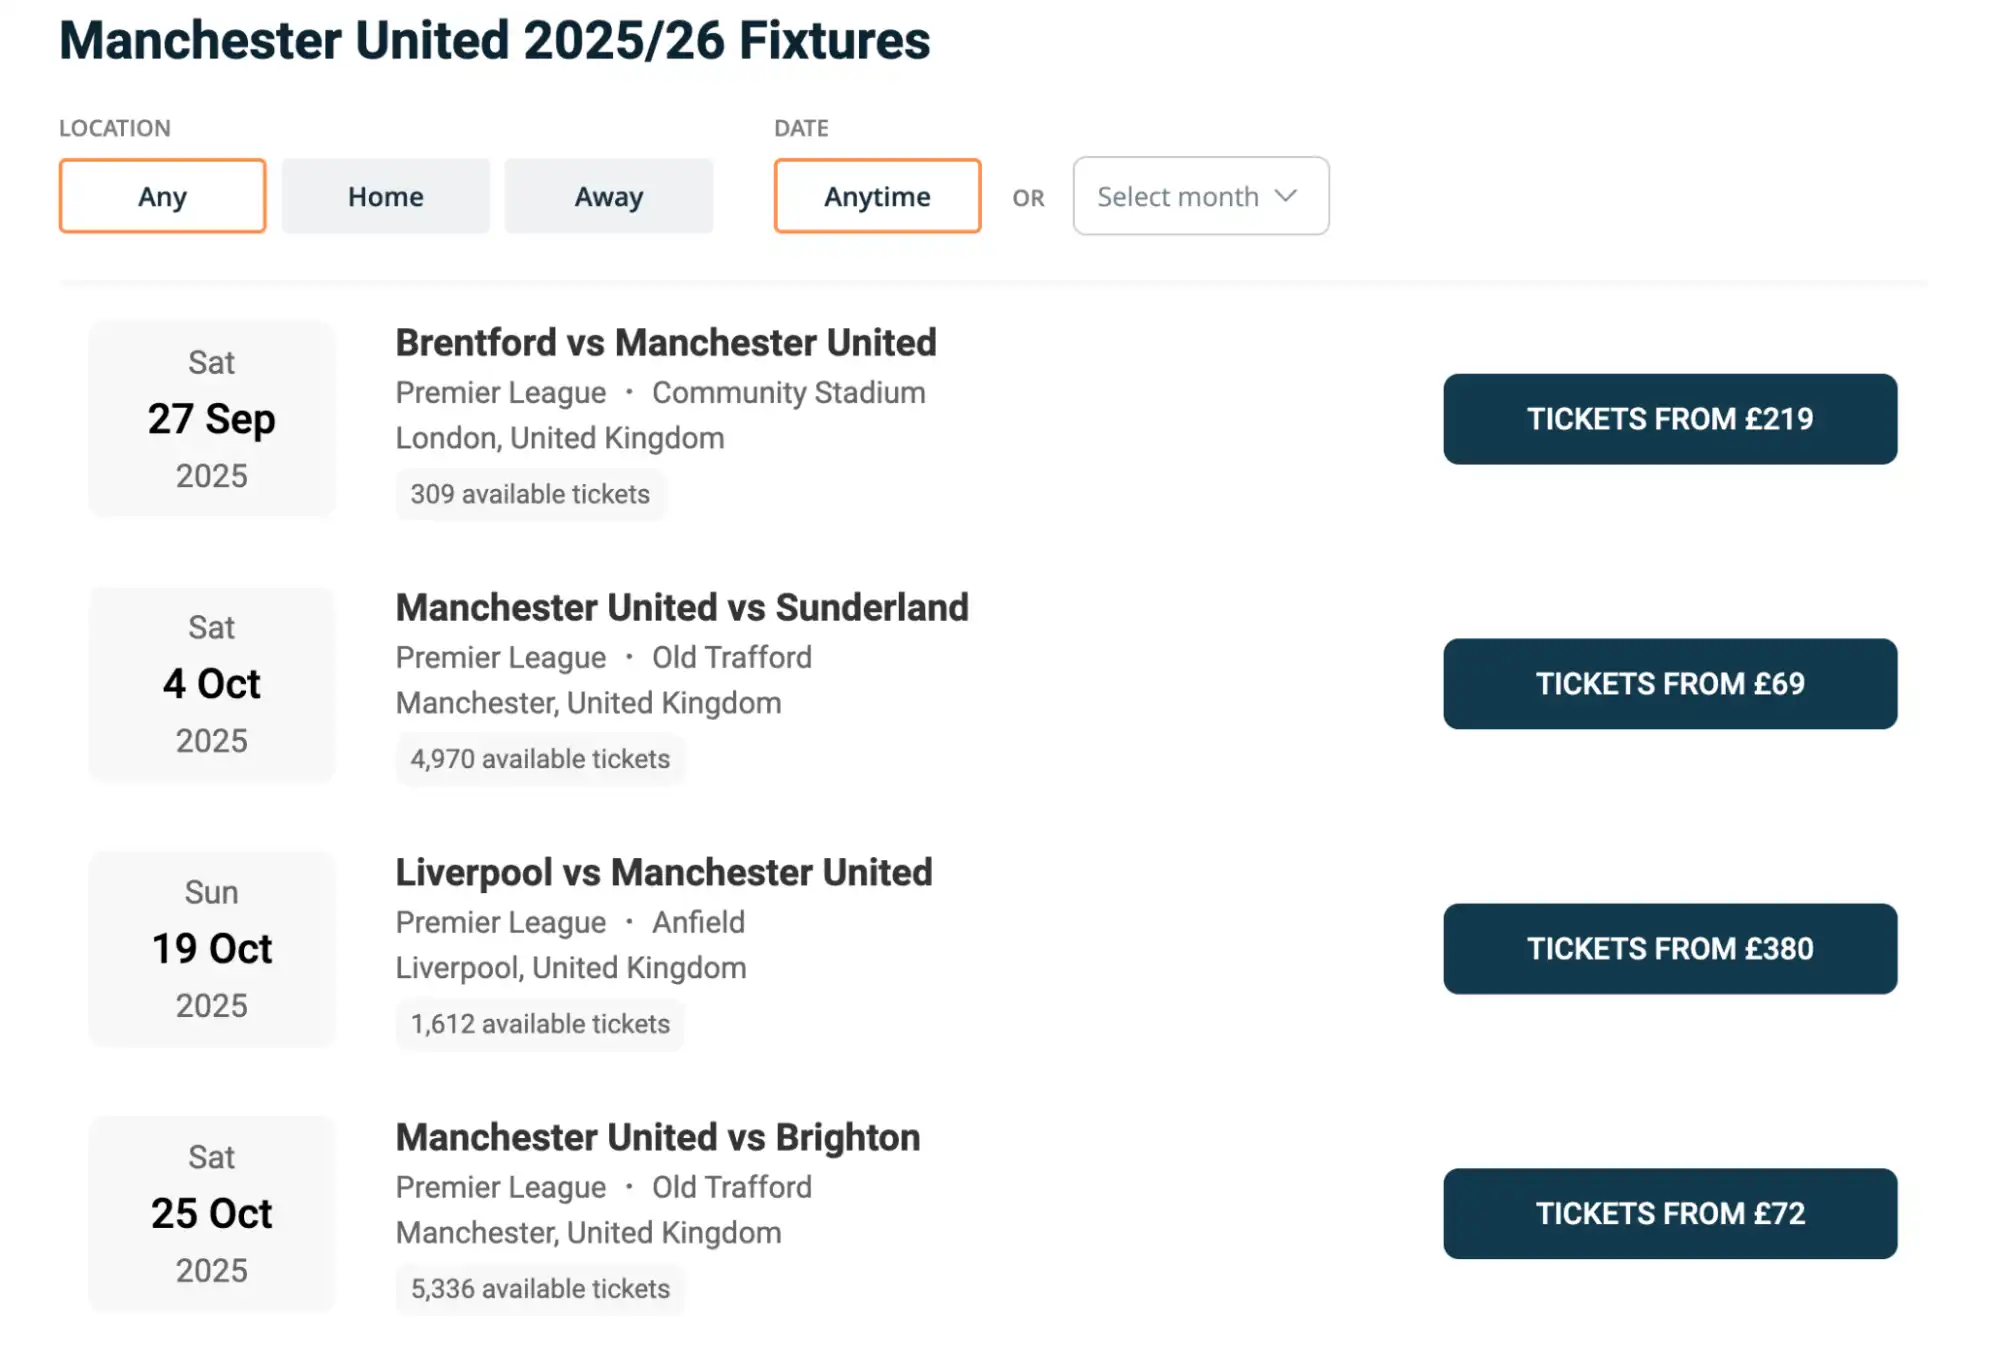Click "TICKETS FROM £72" for Brighton match
Screen dimensions: 1999x1346
tap(1669, 1213)
